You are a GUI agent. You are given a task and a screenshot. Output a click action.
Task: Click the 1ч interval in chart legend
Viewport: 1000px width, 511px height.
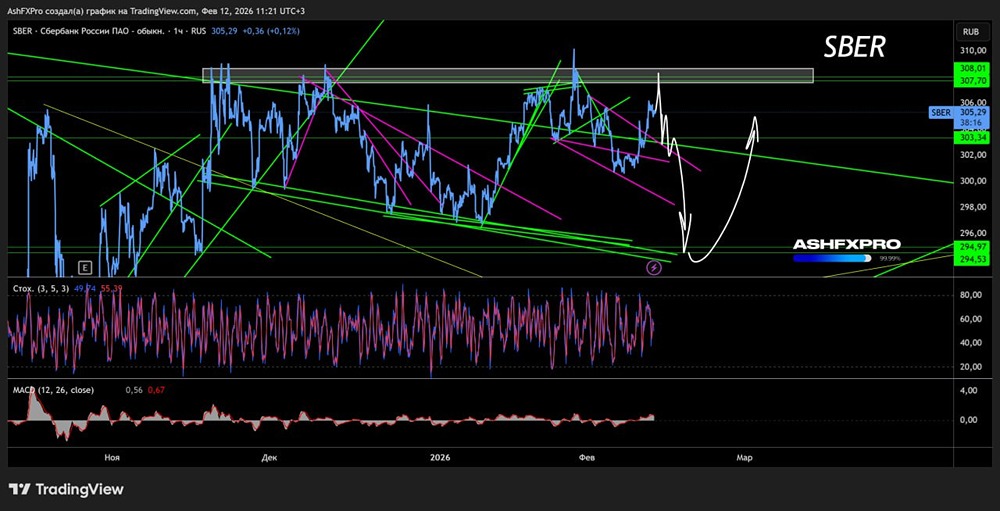pyautogui.click(x=179, y=31)
